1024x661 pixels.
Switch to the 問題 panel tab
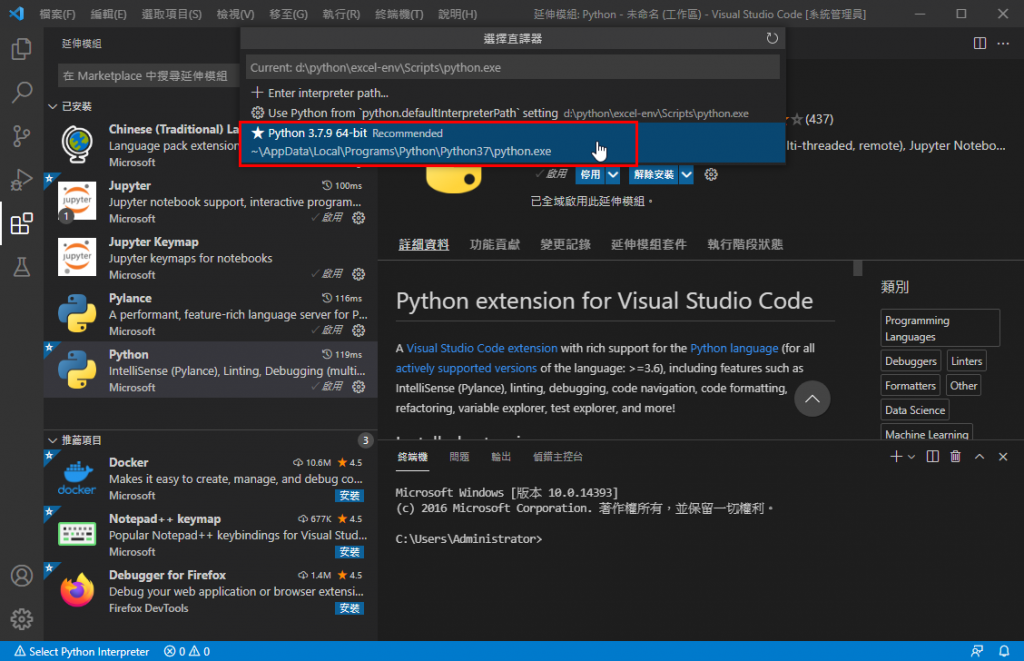click(x=459, y=457)
